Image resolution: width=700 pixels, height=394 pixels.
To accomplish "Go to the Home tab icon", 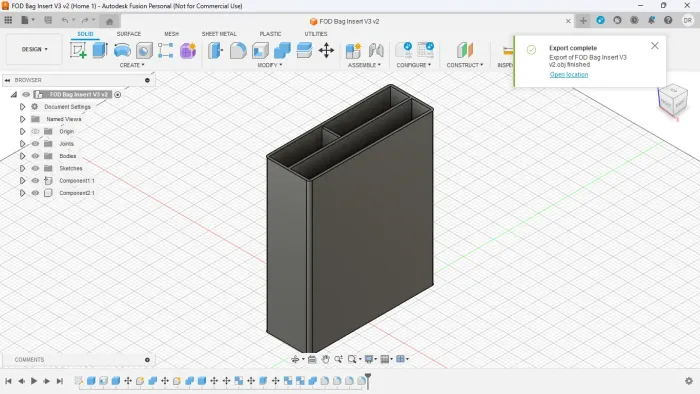I will (109, 21).
